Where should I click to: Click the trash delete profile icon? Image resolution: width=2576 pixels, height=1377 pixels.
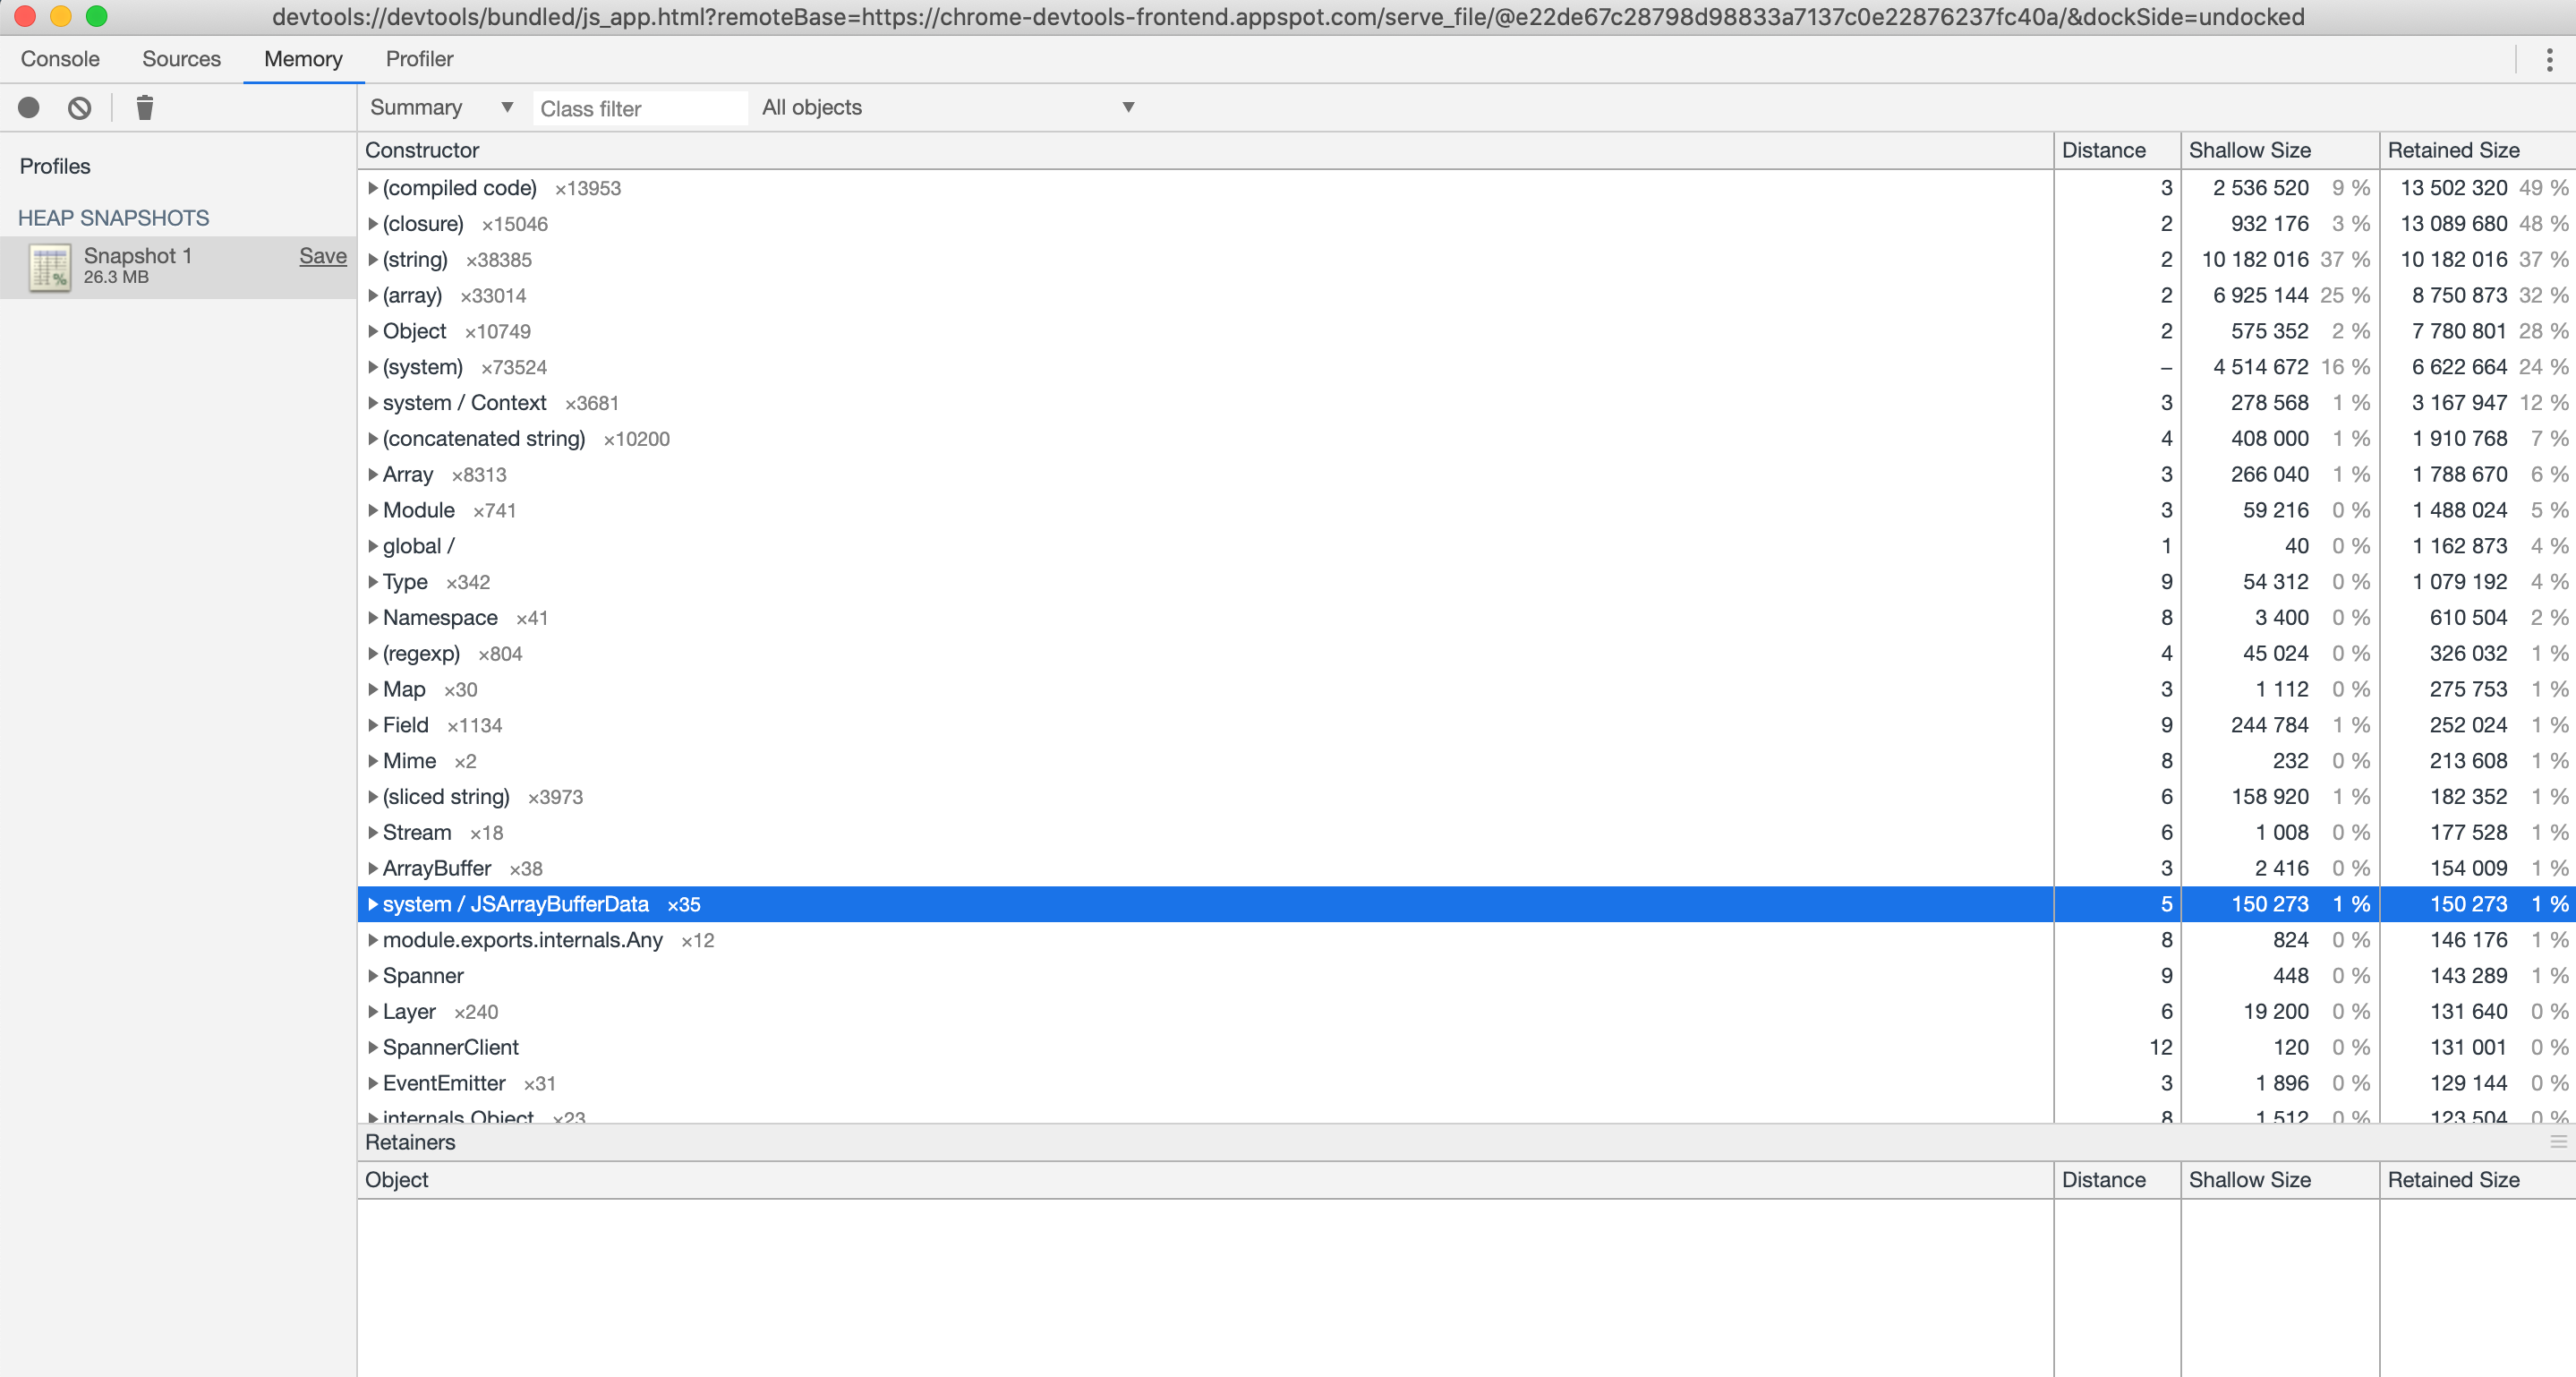(144, 108)
